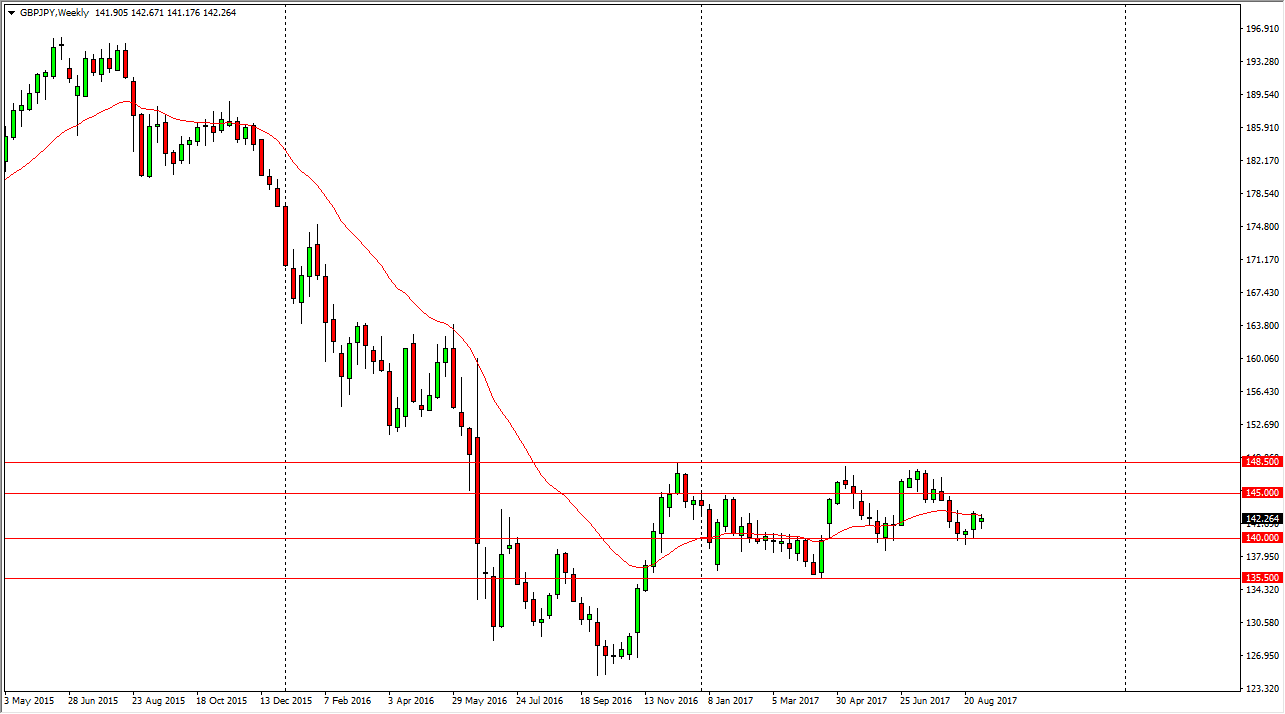Click the 196.930 price axis value
The width and height of the screenshot is (1285, 714).
tap(1261, 29)
